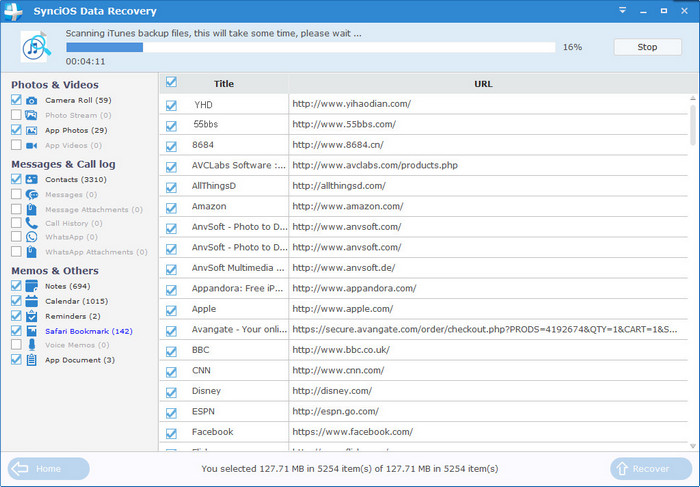
Task: Click the WhatsApp logo icon
Action: click(x=31, y=237)
